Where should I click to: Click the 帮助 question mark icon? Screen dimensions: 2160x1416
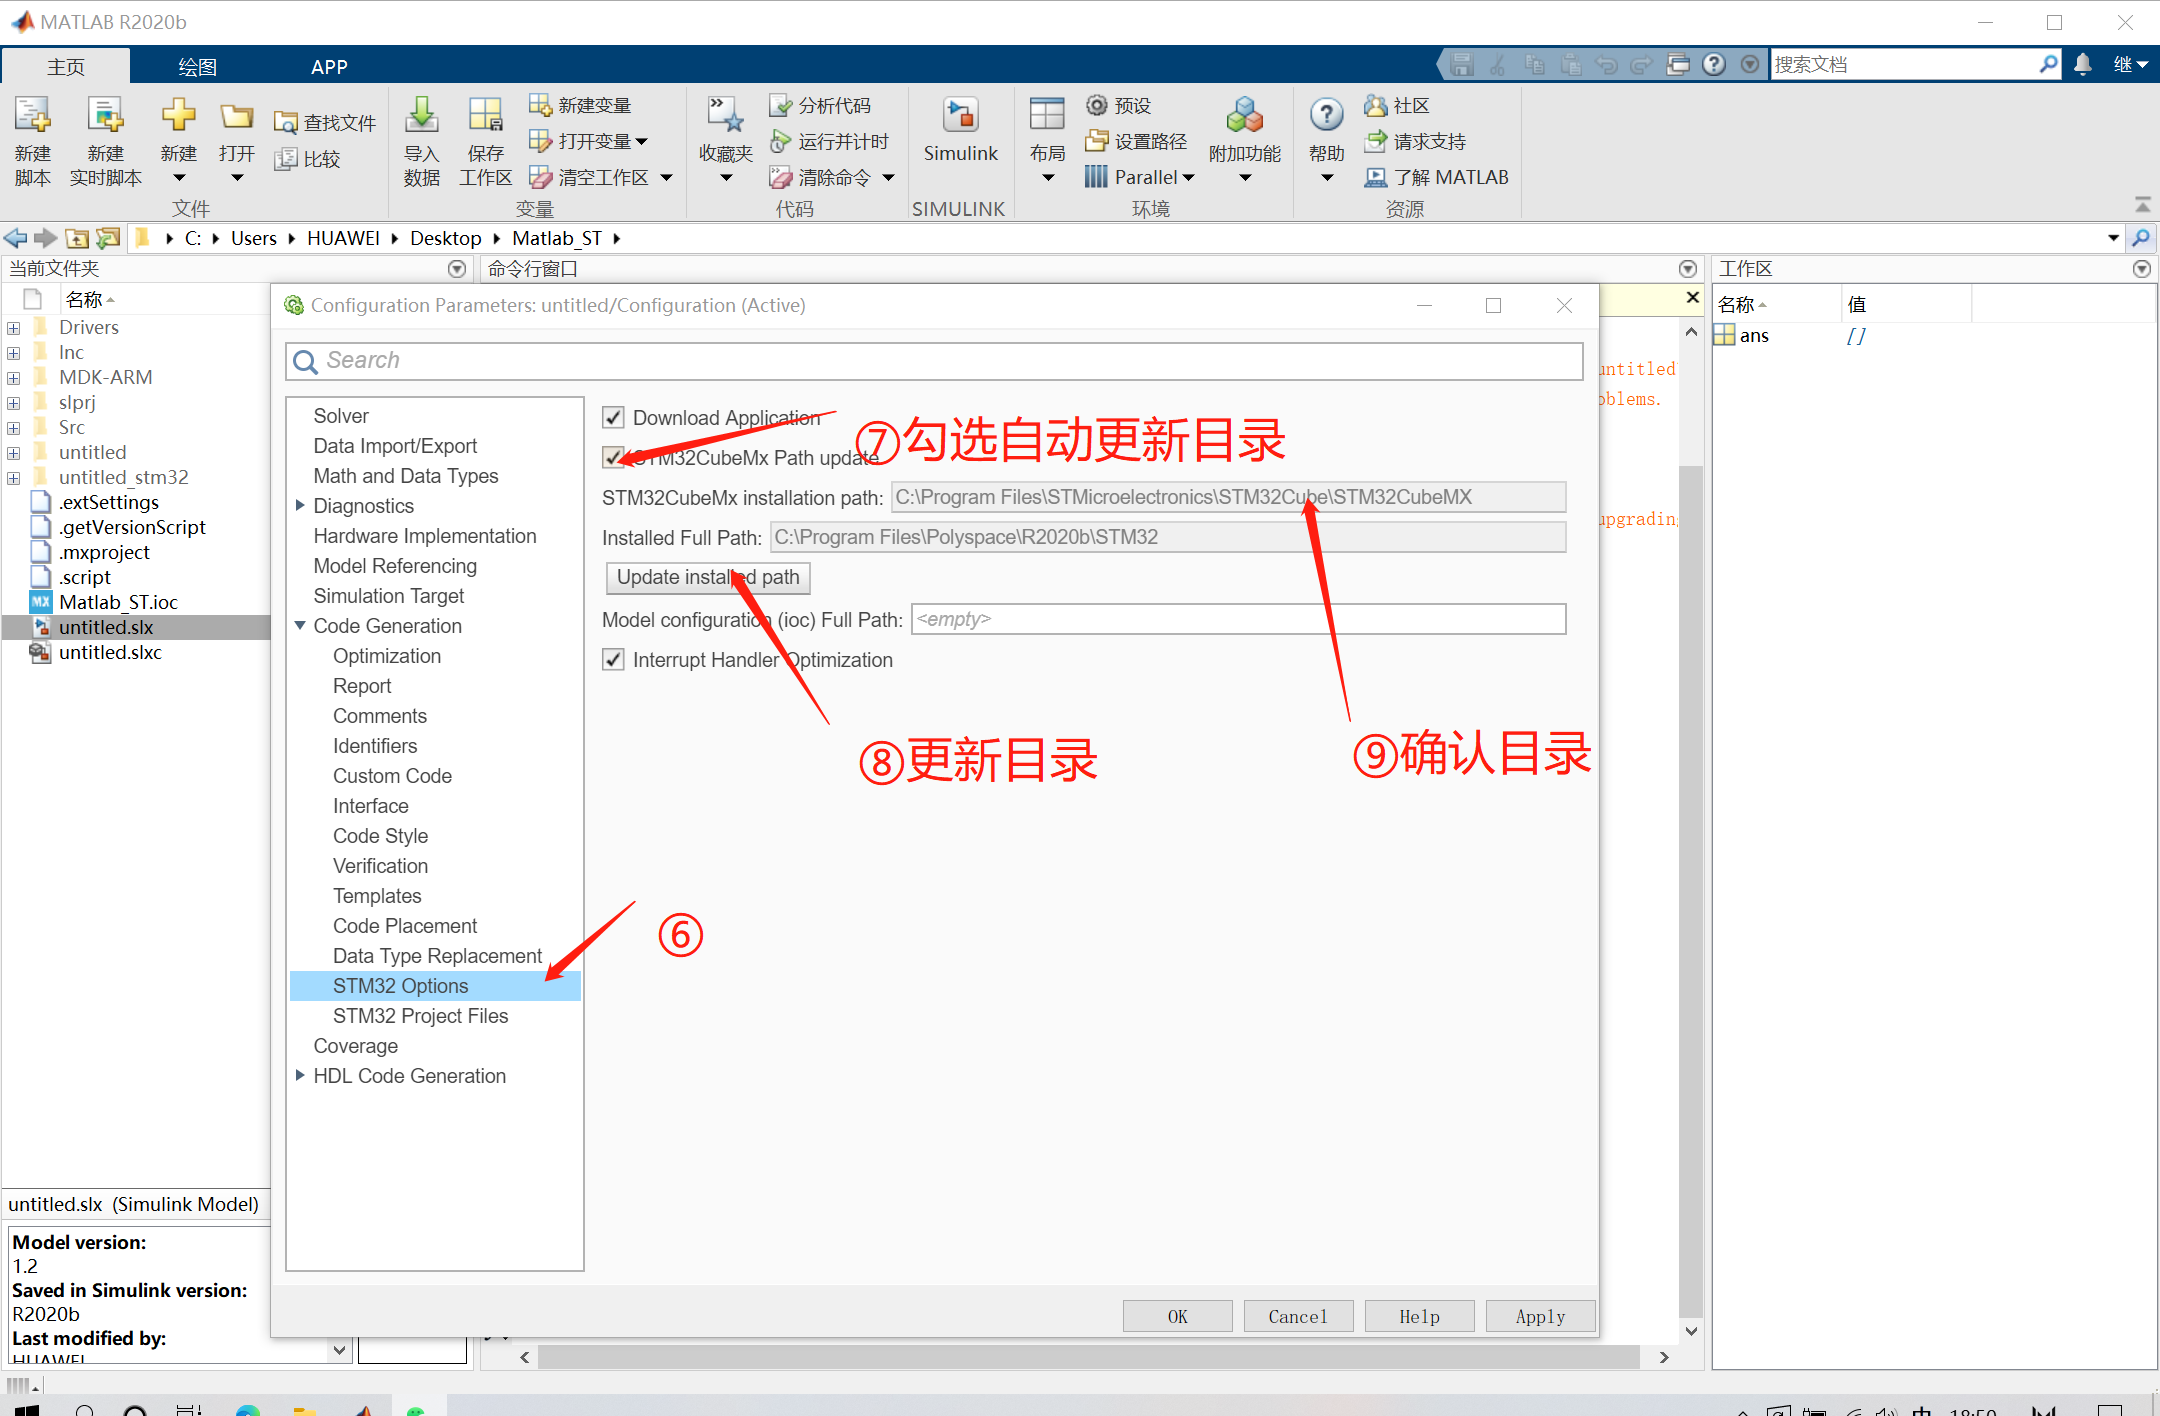click(x=1326, y=116)
